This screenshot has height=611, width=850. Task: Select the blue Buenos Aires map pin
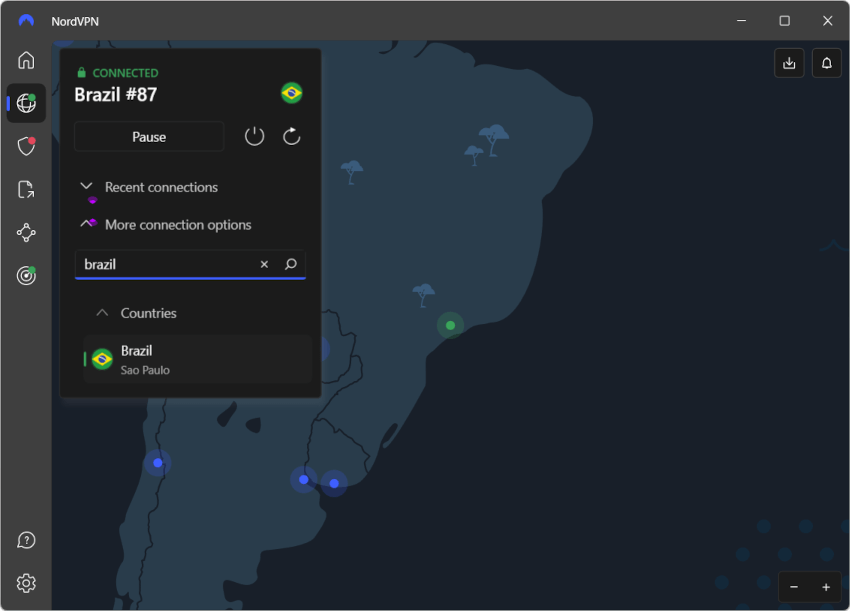coord(304,480)
